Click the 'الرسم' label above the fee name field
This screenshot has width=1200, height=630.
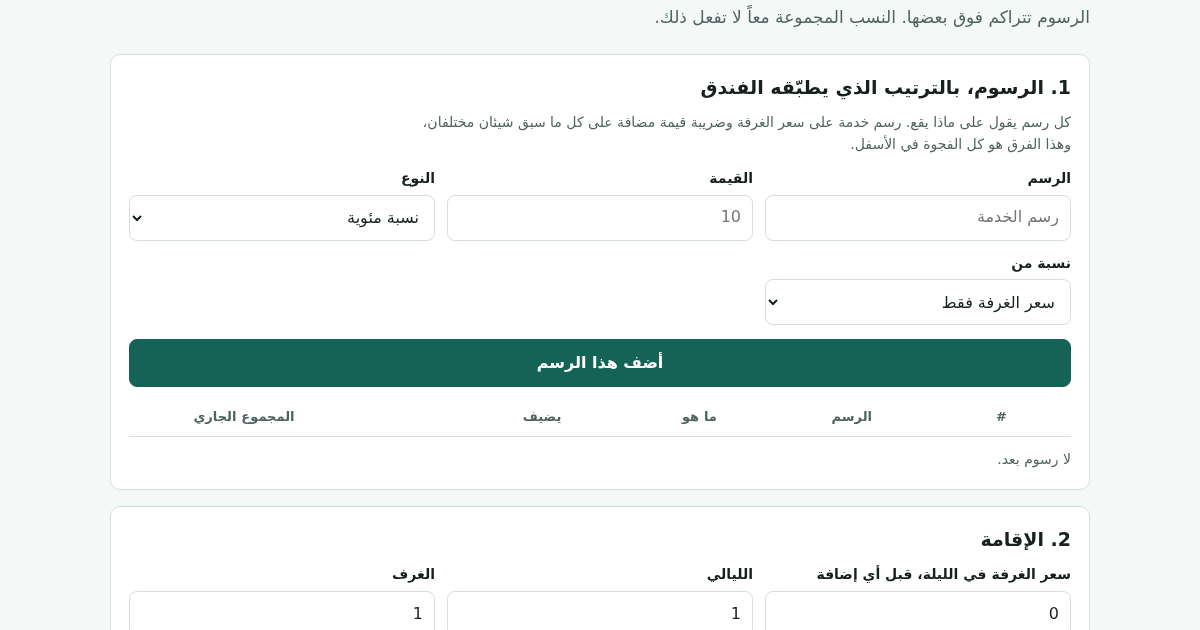(x=1049, y=178)
